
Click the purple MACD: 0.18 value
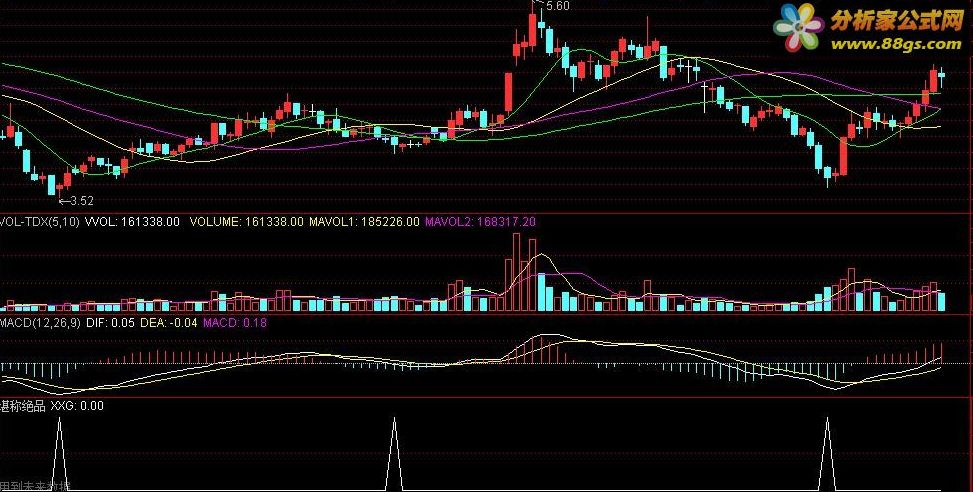tap(235, 323)
